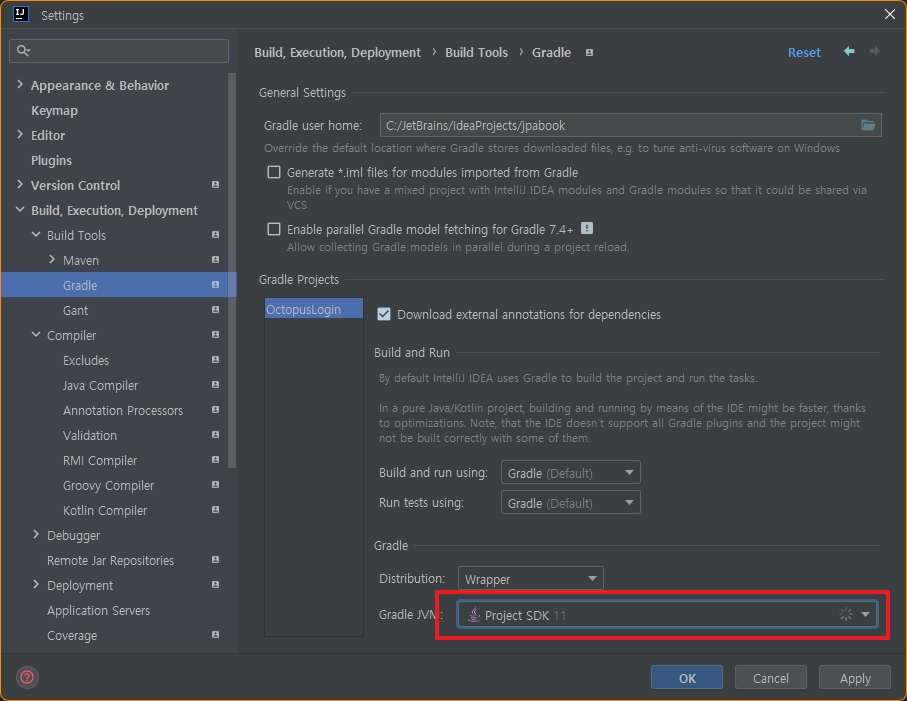Click the project-level icon next to Gradle breadcrumb
This screenshot has height=701, width=907.
pos(589,53)
